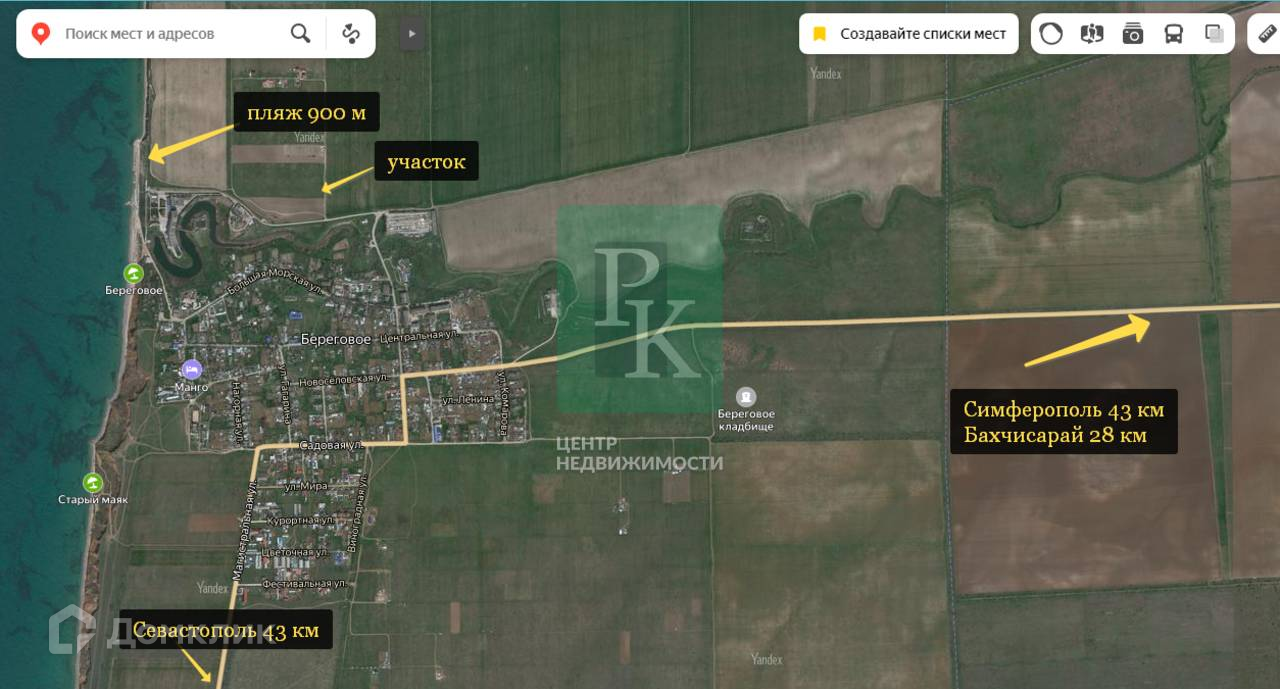This screenshot has height=689, width=1280.
Task: Open the map layers switcher icon
Action: (1215, 34)
